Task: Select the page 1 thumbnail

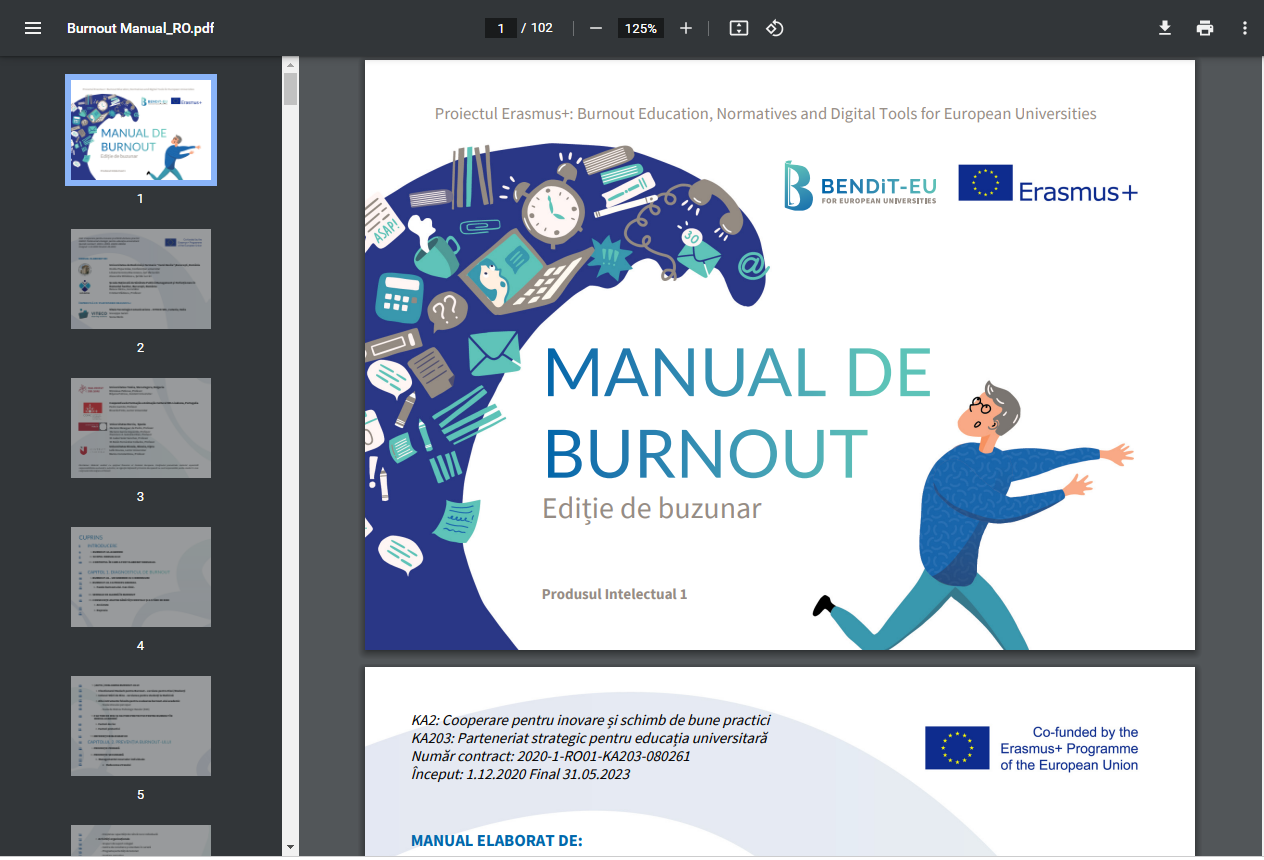Action: click(x=141, y=130)
